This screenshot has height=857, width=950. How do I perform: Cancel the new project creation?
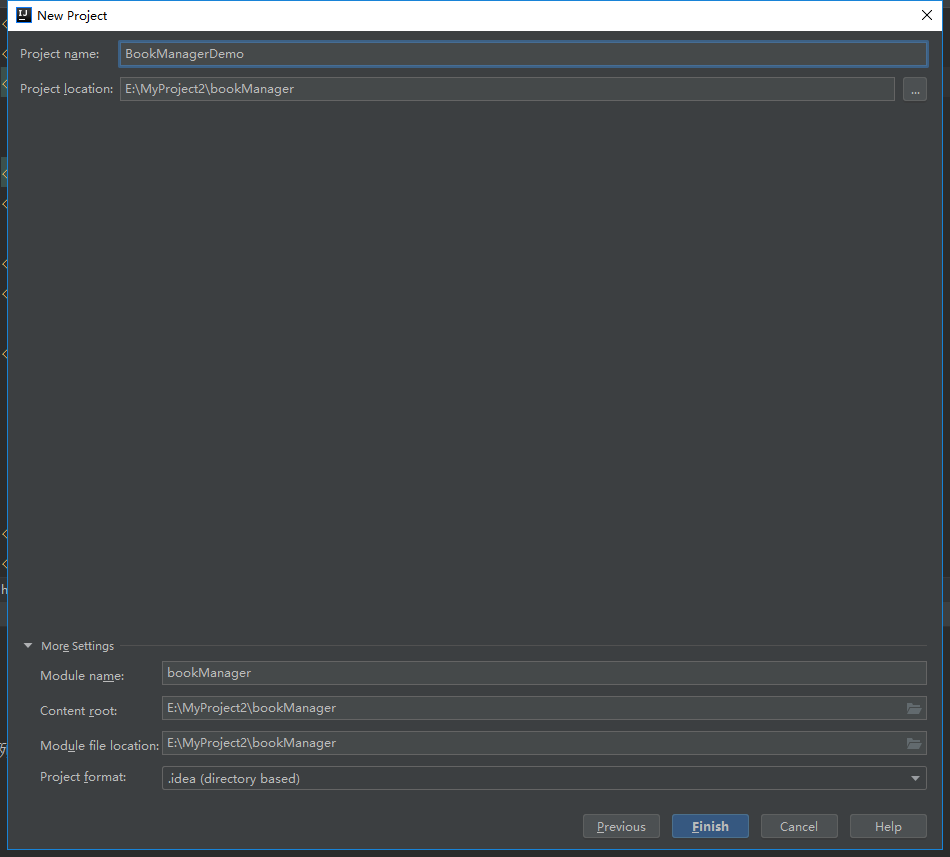(799, 826)
